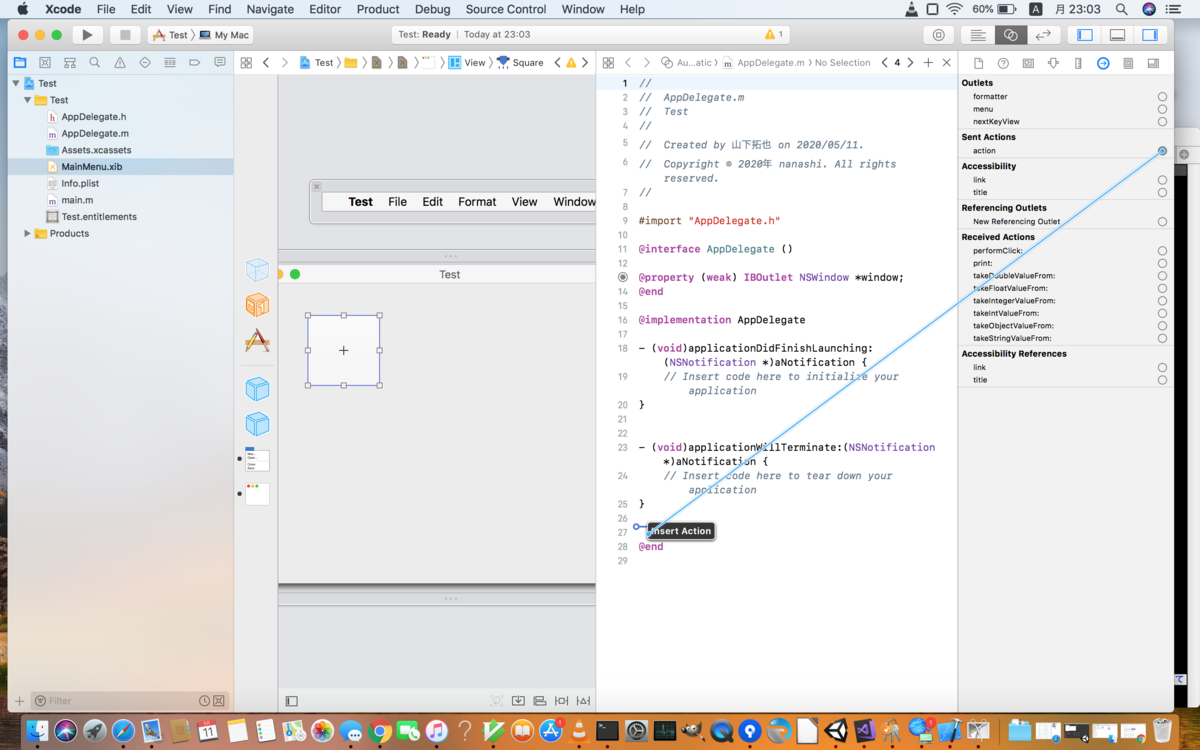The width and height of the screenshot is (1200, 750).
Task: Select First Responder orange cube
Action: coord(257,305)
